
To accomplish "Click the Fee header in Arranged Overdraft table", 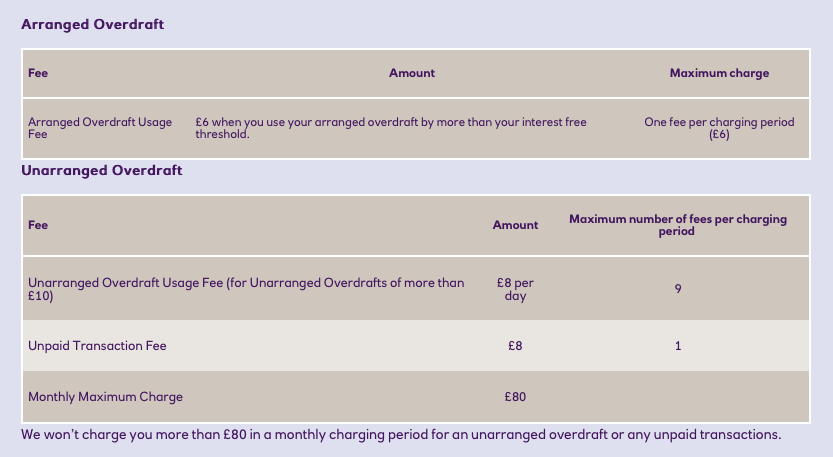I will point(38,73).
